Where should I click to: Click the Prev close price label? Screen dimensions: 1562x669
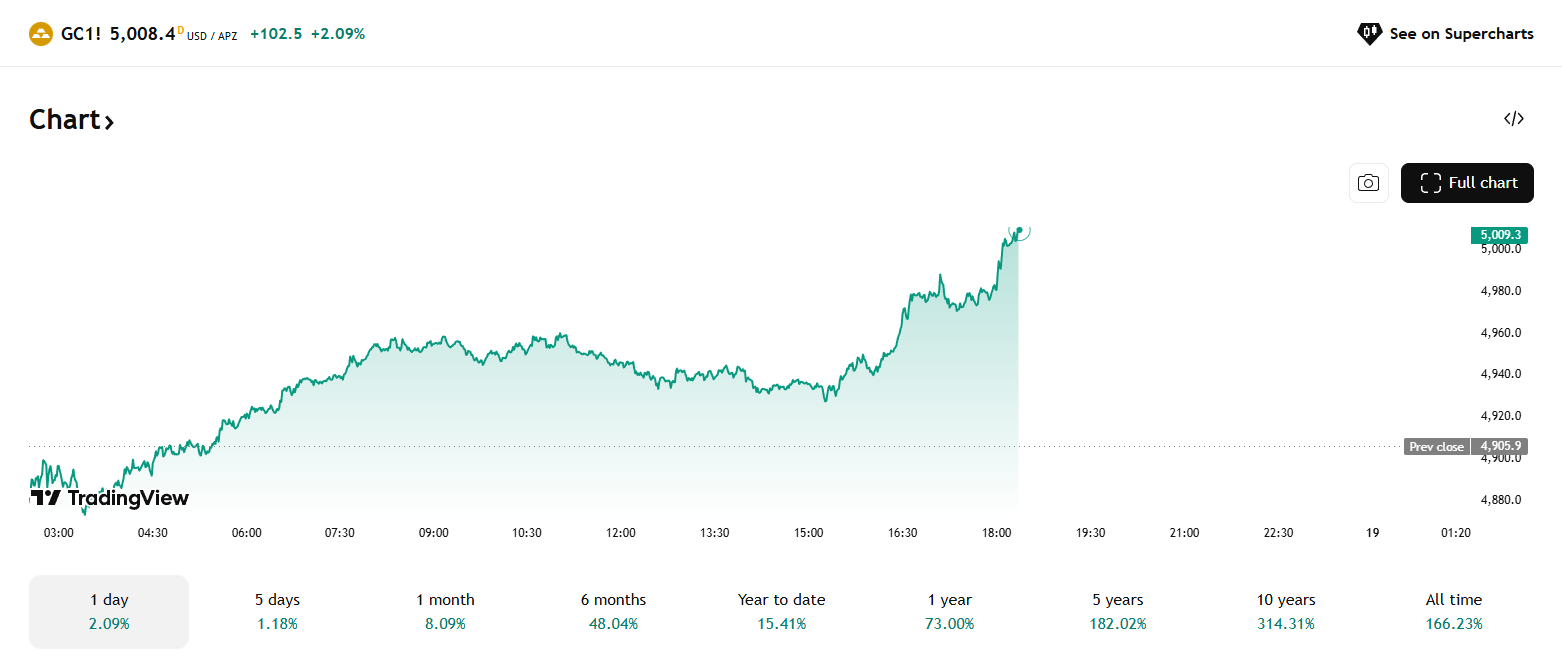1436,447
